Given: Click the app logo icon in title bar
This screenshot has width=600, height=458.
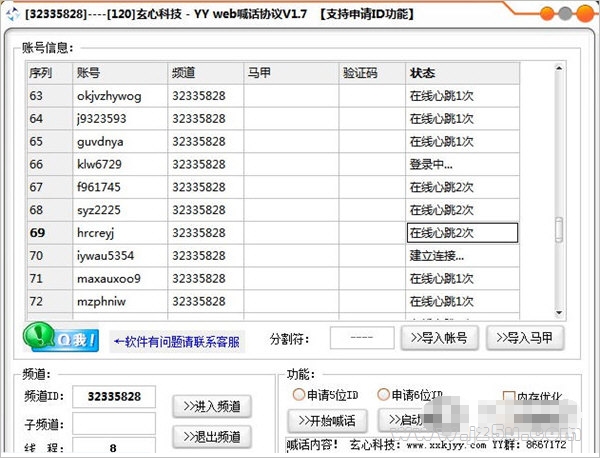Looking at the screenshot, I should pyautogui.click(x=13, y=14).
